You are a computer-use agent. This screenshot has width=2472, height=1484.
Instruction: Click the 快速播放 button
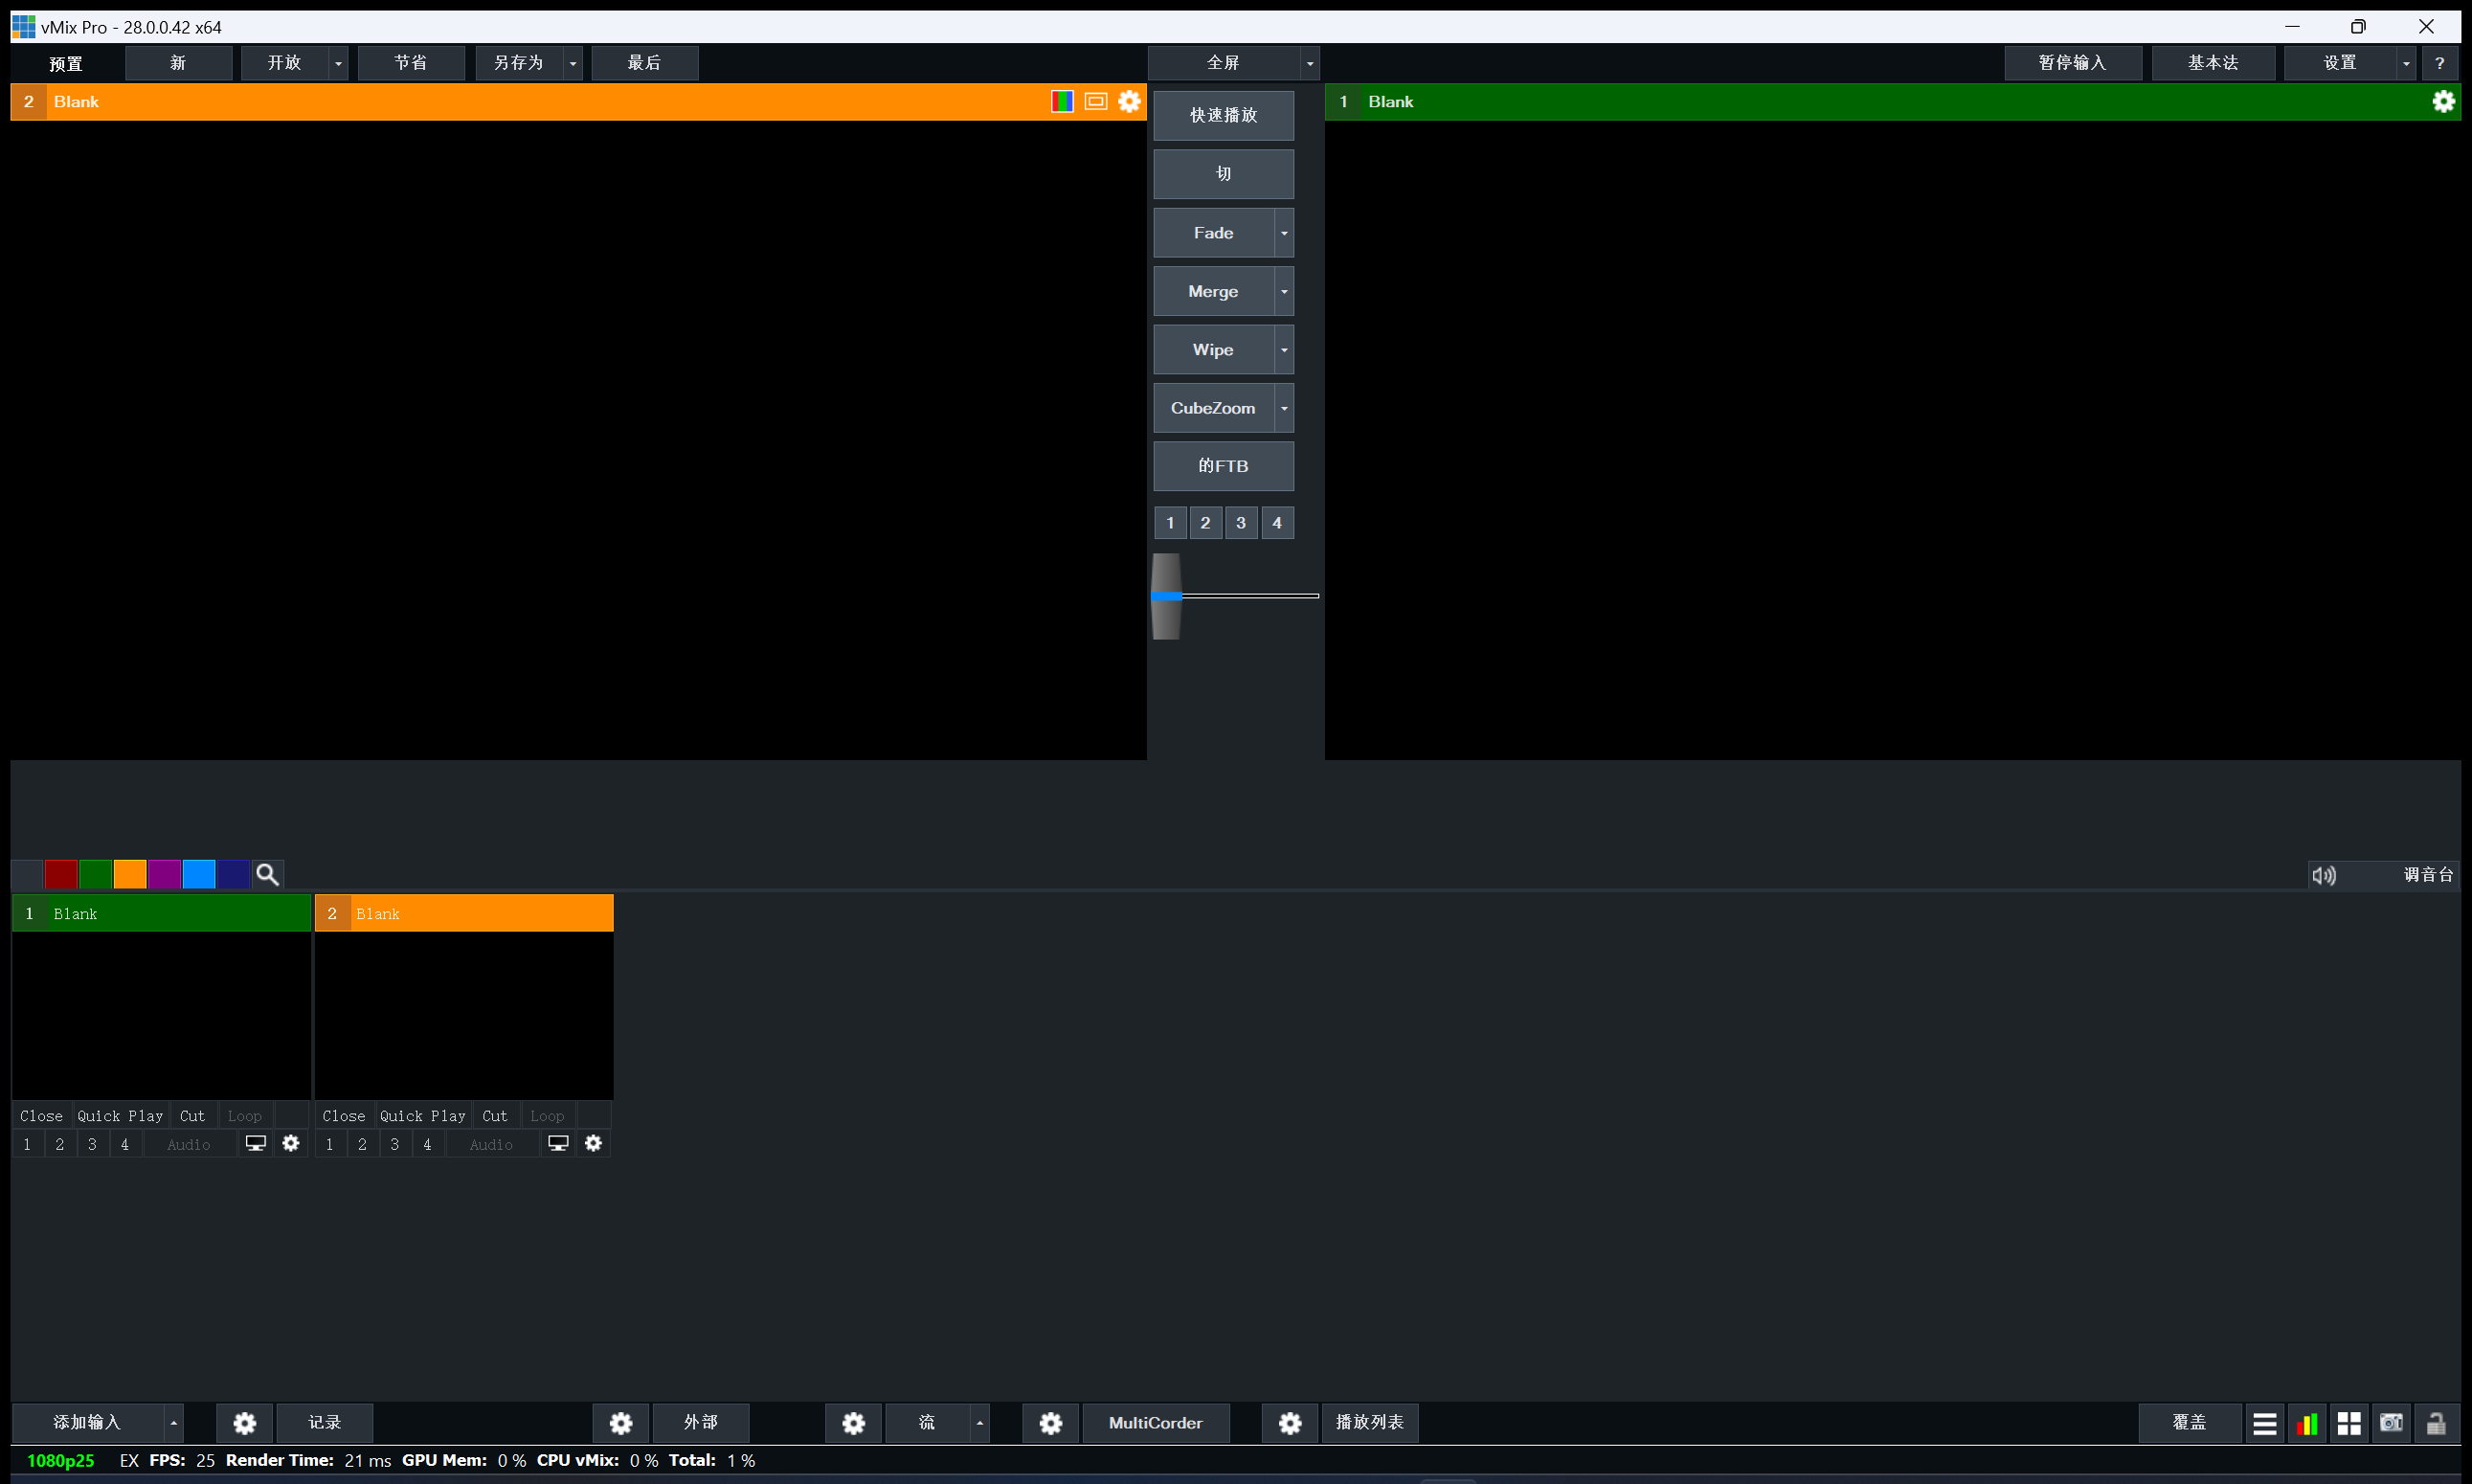(x=1223, y=115)
